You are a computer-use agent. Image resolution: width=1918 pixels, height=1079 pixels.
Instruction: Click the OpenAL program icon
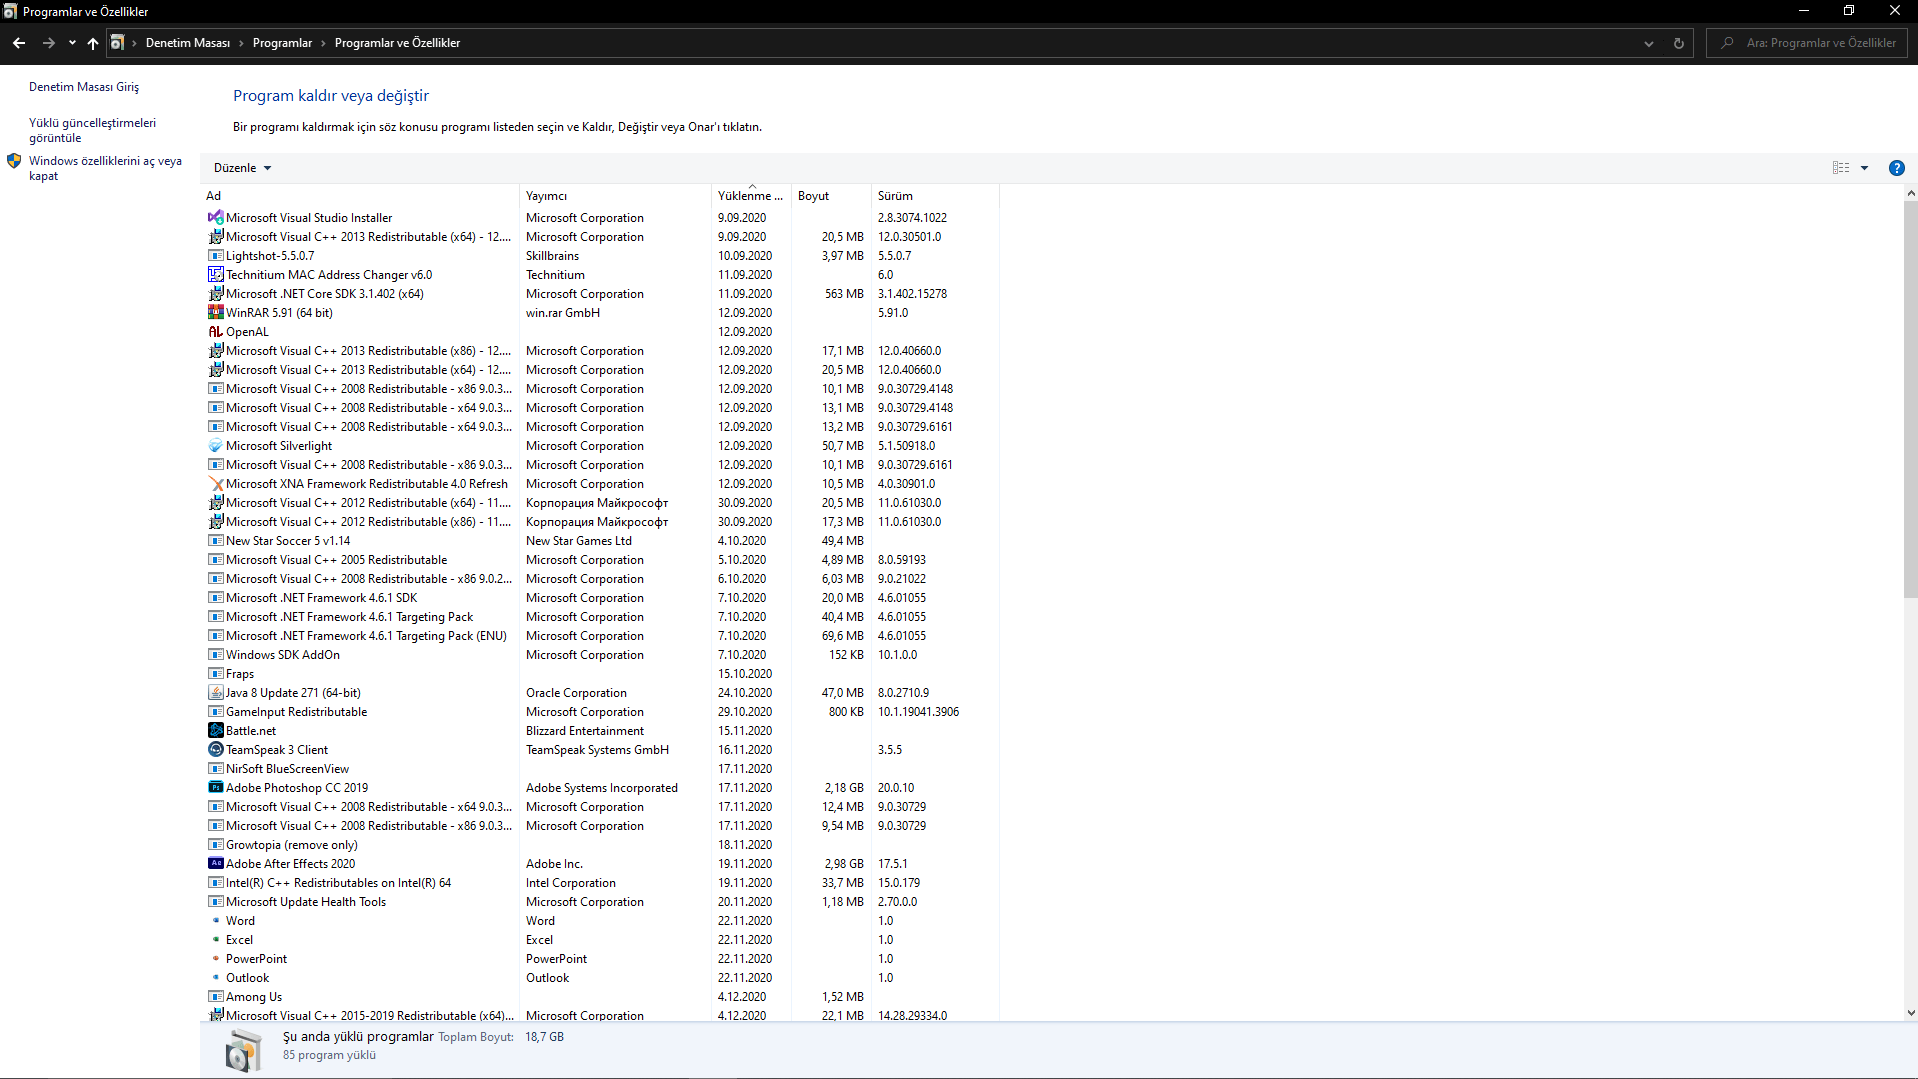tap(215, 331)
